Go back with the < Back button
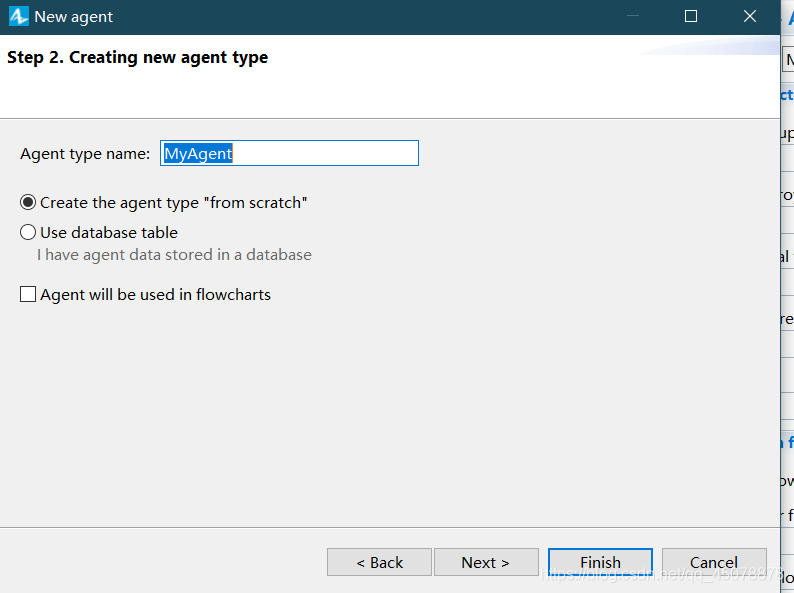Viewport: 794px width, 593px height. coord(379,562)
